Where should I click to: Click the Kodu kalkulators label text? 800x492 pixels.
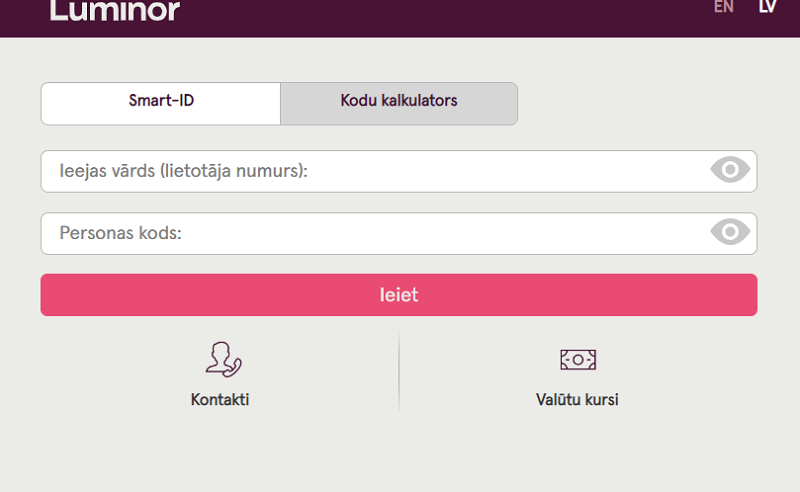(399, 101)
